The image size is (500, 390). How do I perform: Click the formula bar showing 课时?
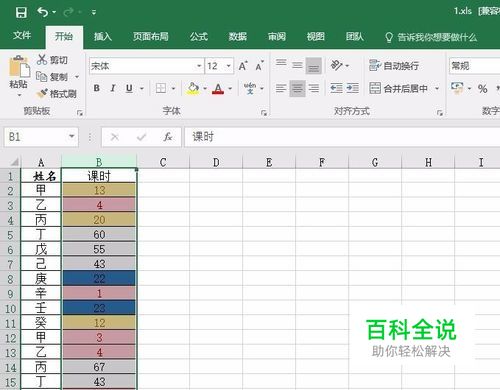click(x=342, y=137)
